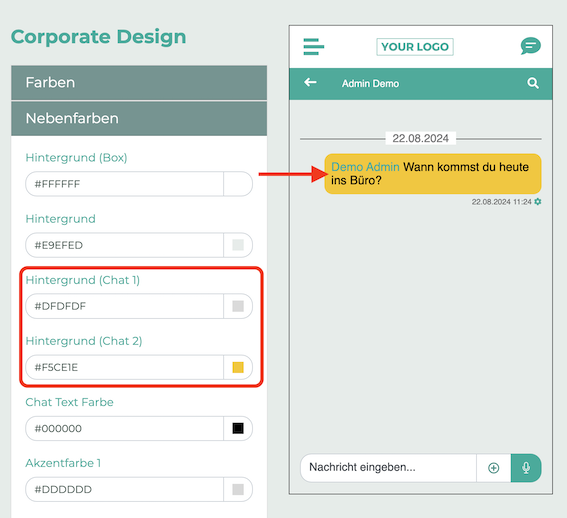The image size is (567, 518).
Task: Start voice recording with the microphone button
Action: click(526, 468)
